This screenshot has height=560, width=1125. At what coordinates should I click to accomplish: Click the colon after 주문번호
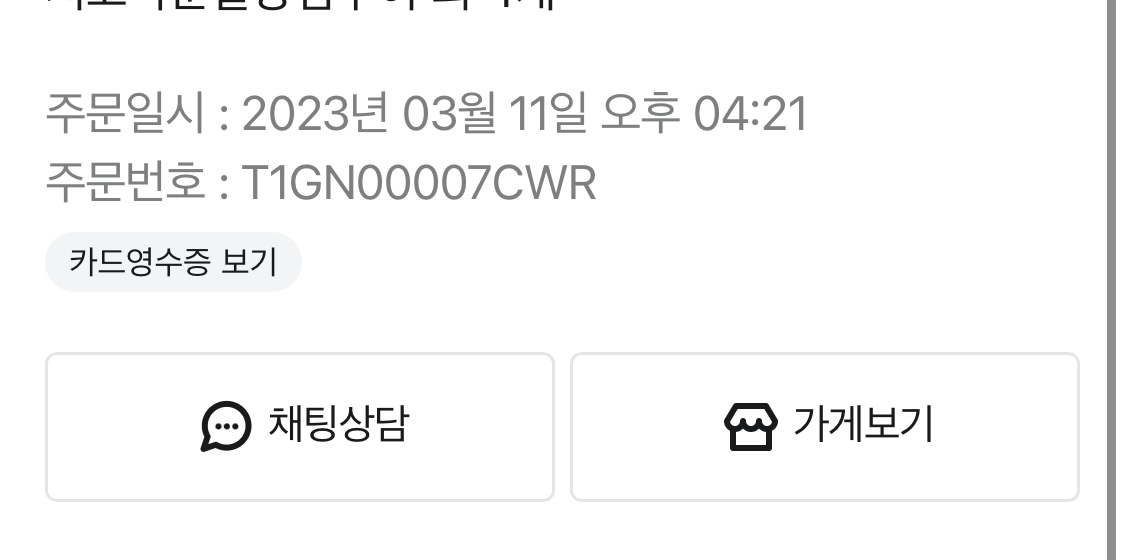click(x=224, y=186)
